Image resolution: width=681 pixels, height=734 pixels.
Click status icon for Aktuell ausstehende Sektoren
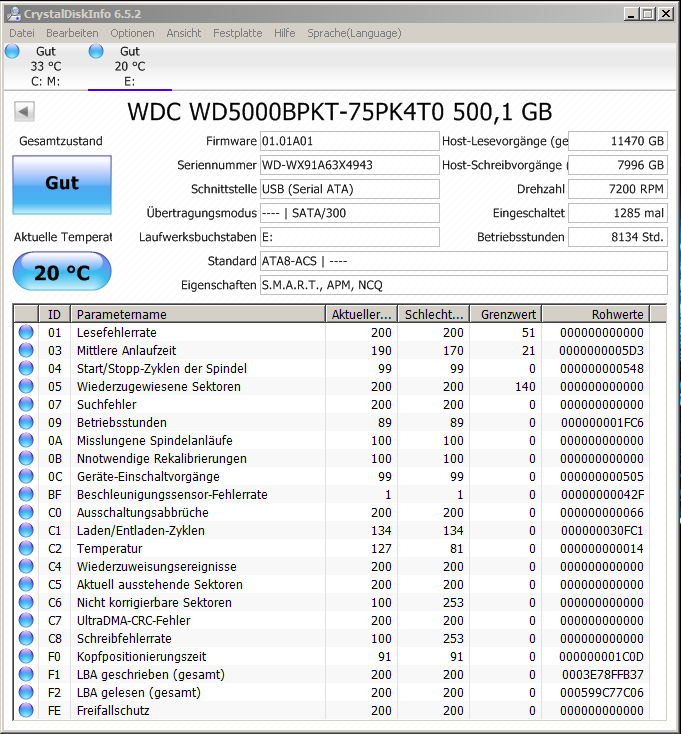click(26, 584)
